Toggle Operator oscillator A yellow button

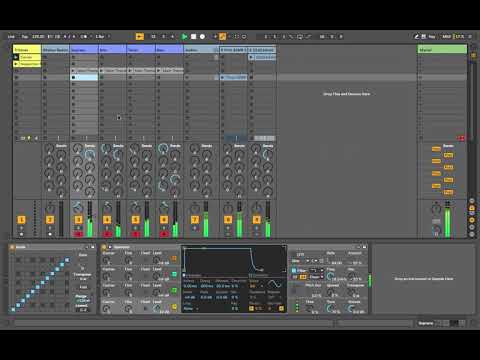[x=174, y=306]
